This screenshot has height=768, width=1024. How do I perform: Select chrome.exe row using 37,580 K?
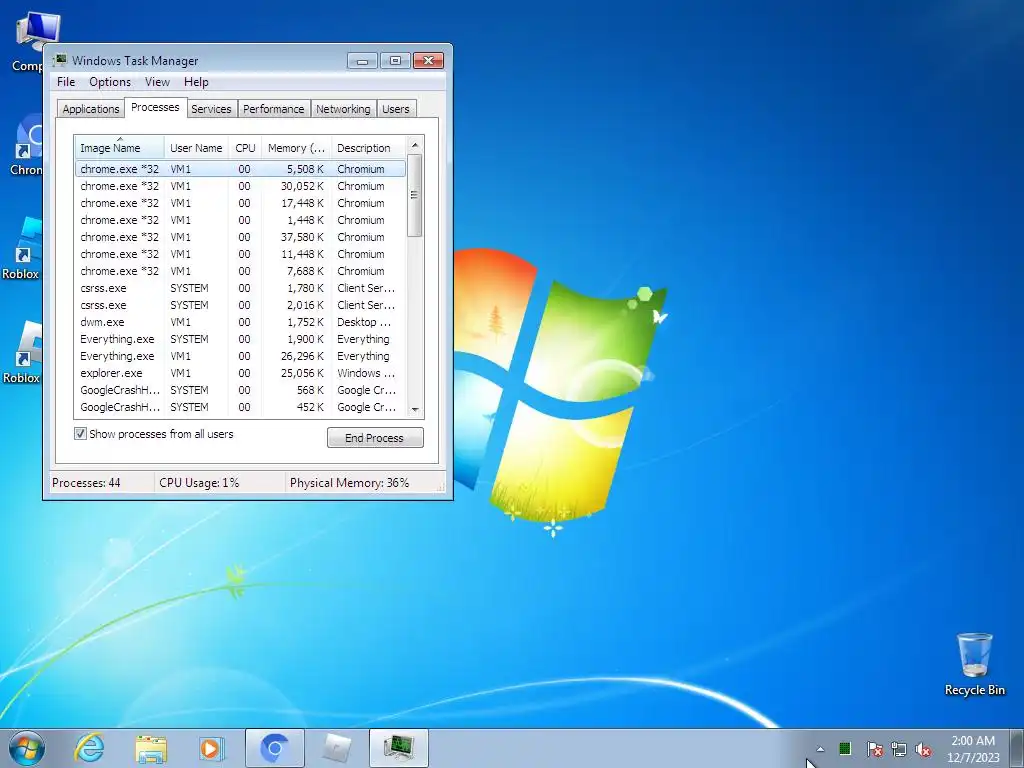tap(240, 237)
